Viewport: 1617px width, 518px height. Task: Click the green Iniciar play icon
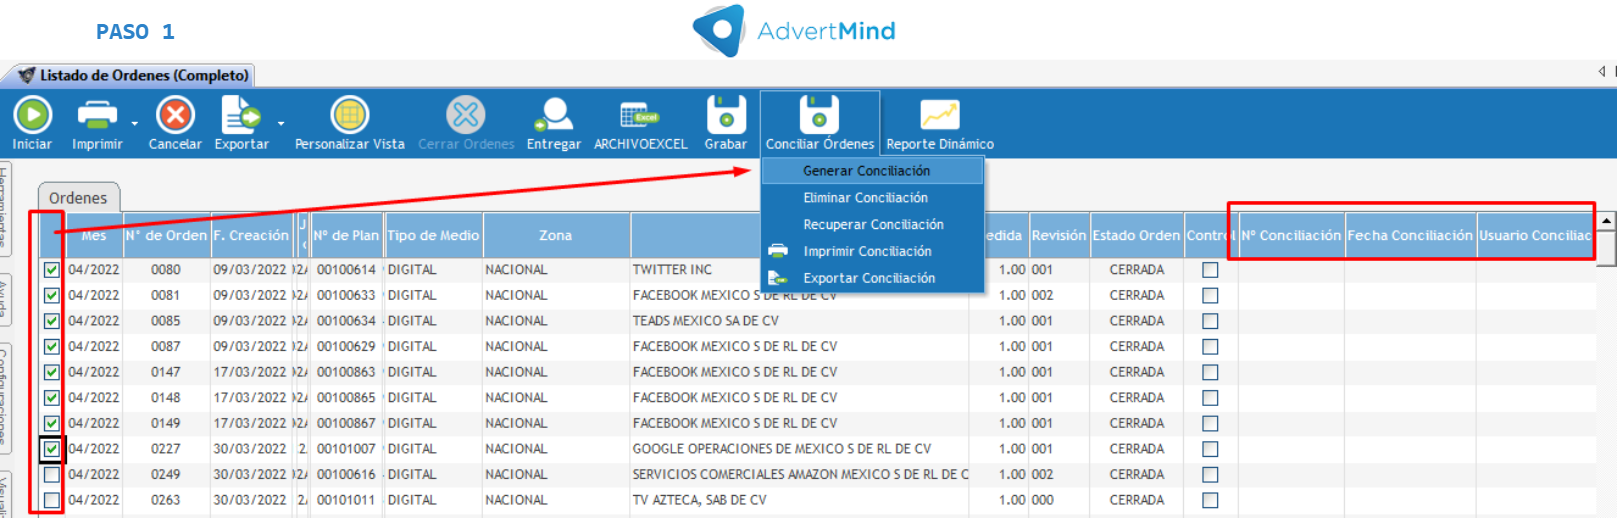tap(32, 115)
